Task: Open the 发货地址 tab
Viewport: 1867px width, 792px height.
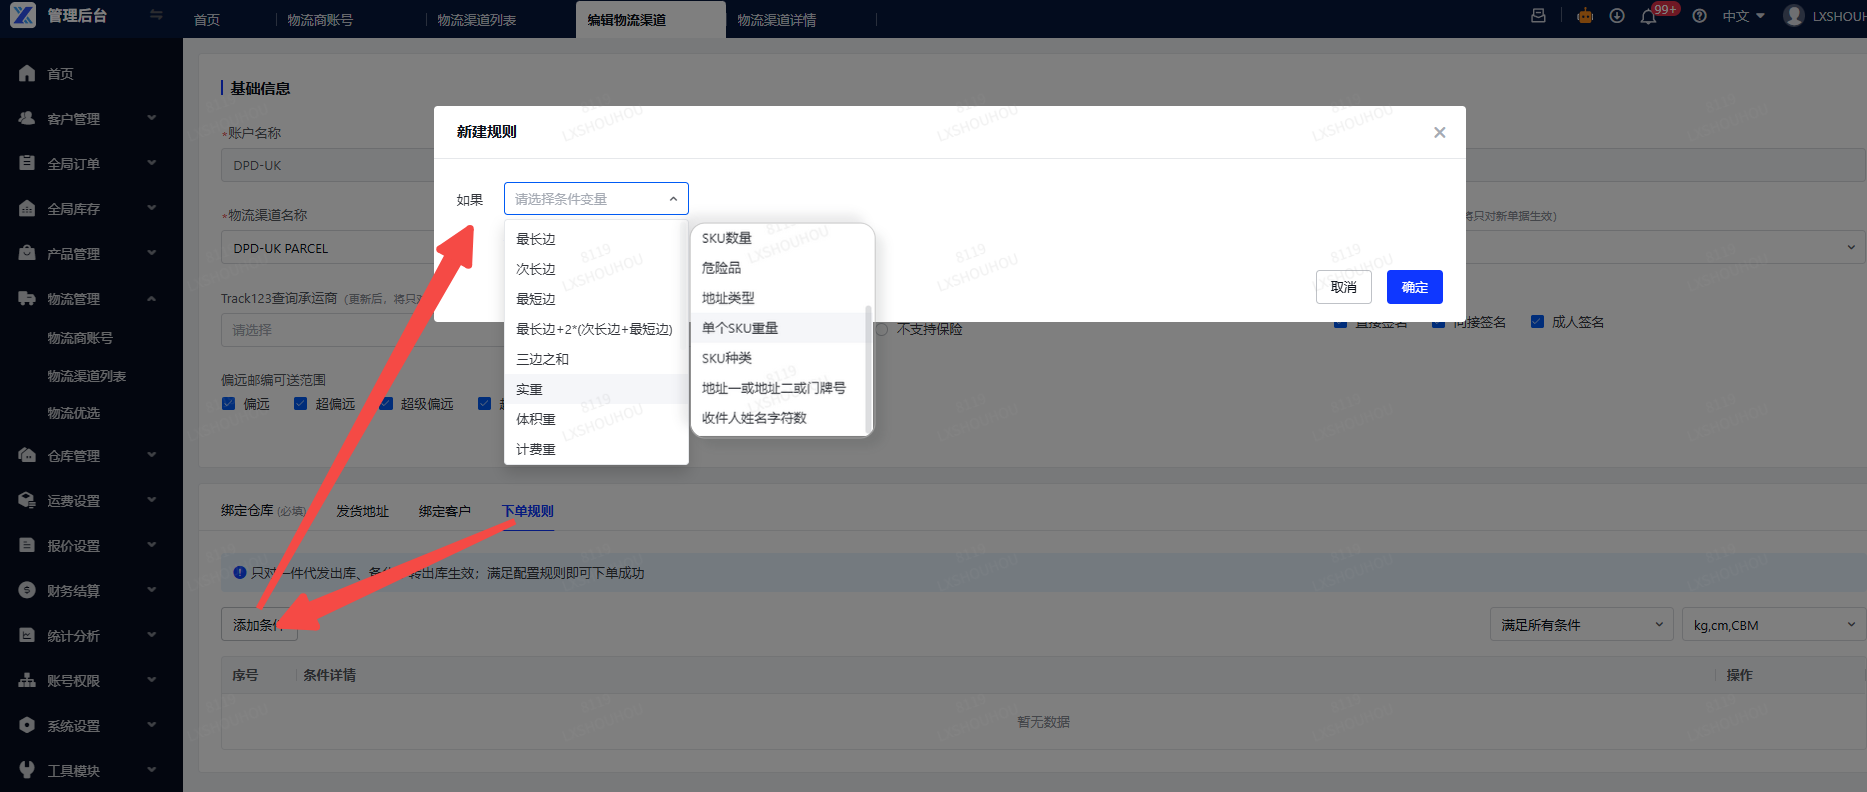Action: click(x=362, y=511)
